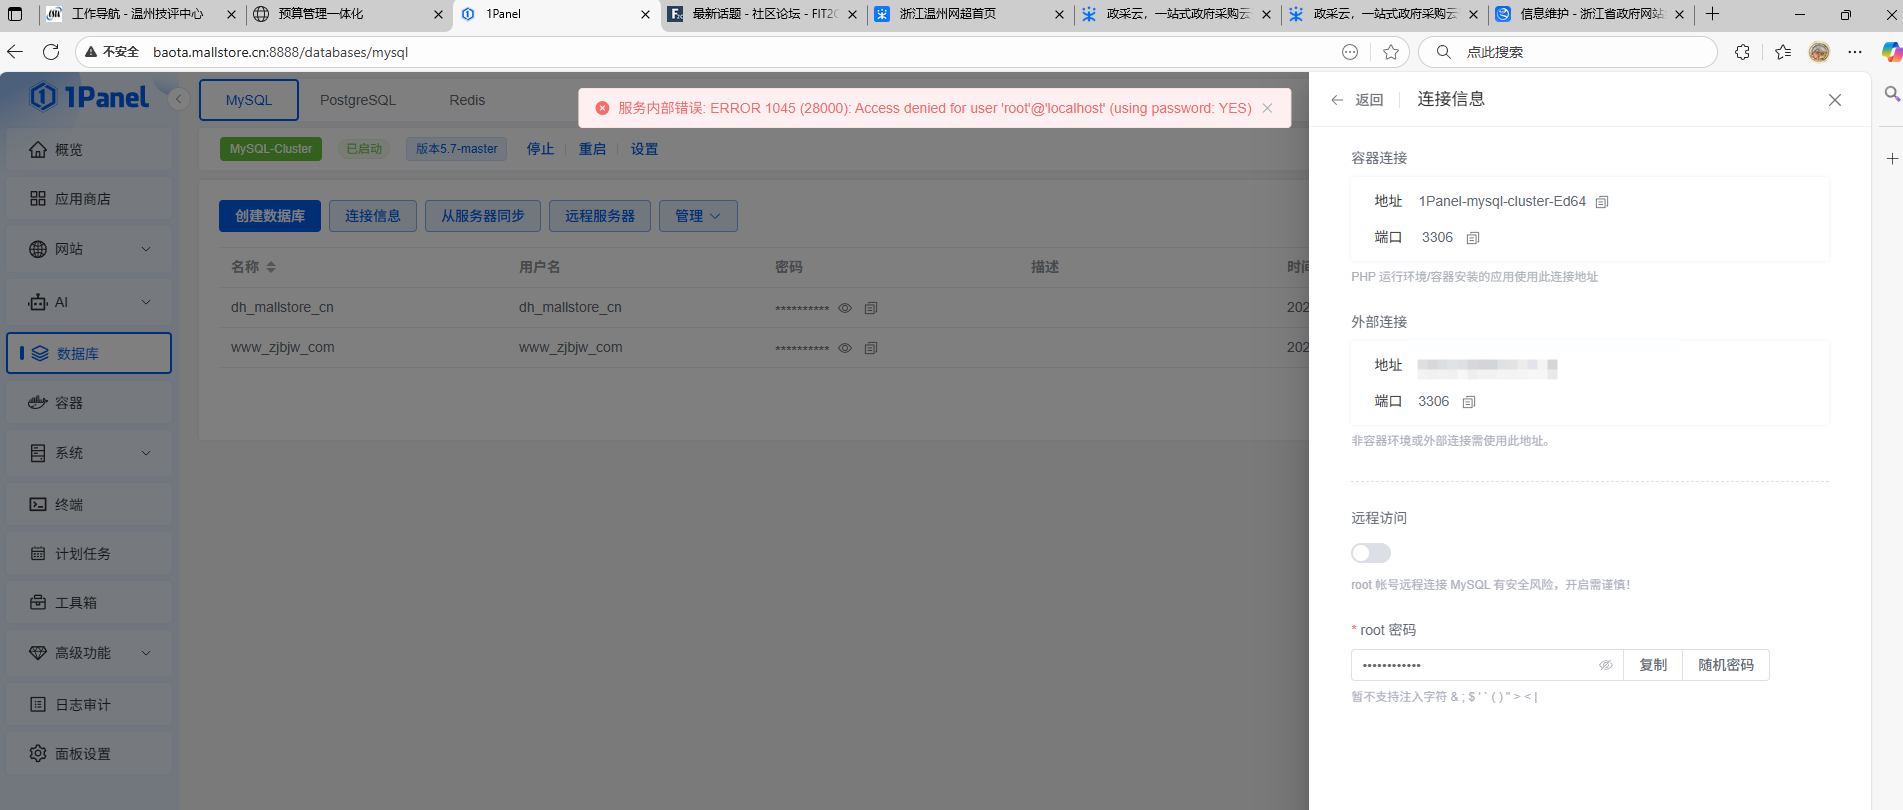Switch to 预算管理一体化 browser tab

tap(347, 14)
